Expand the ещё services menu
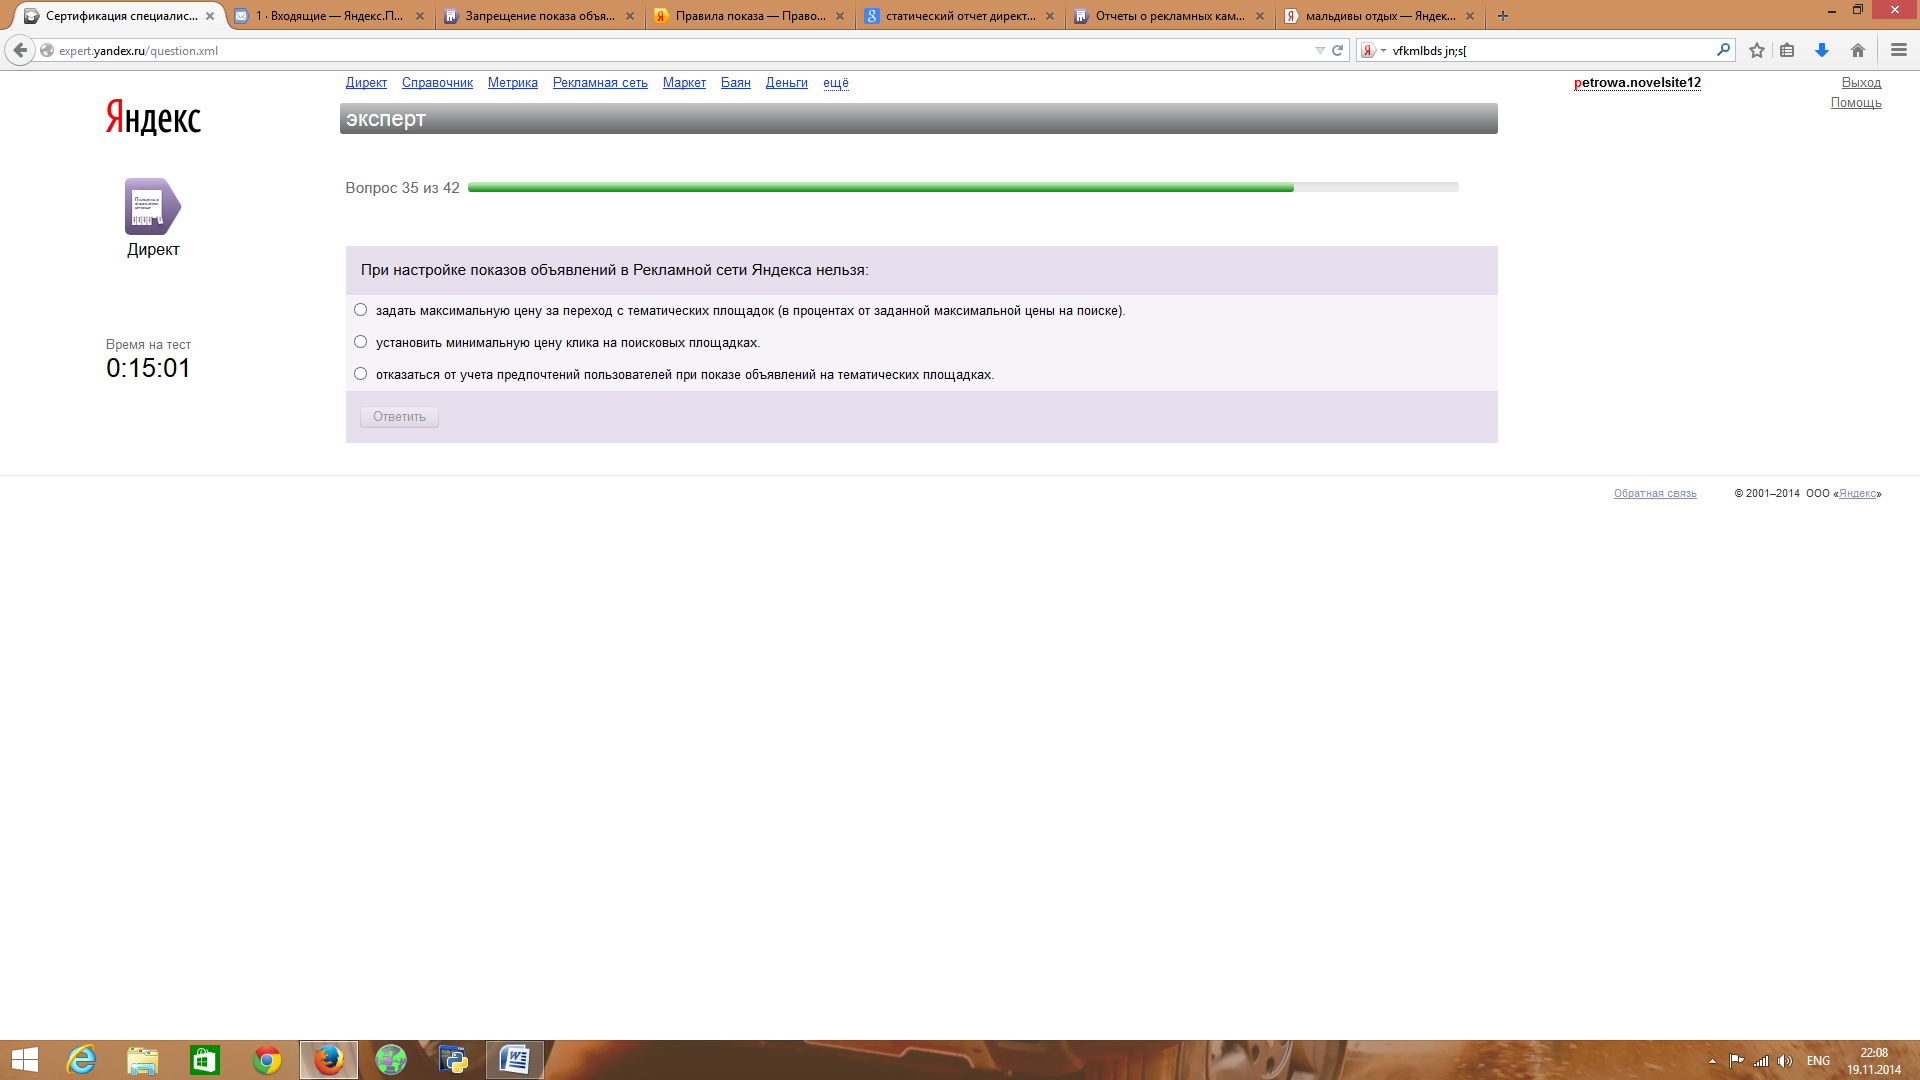This screenshot has height=1080, width=1920. coord(836,83)
